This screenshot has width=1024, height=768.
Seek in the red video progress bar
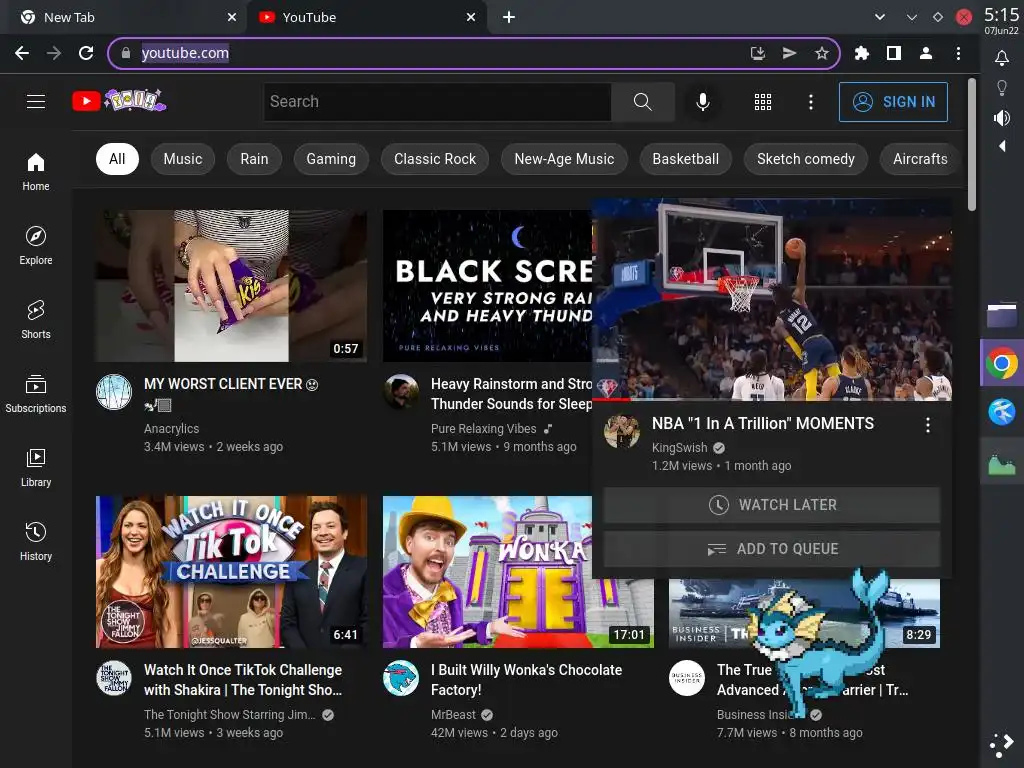pos(771,398)
